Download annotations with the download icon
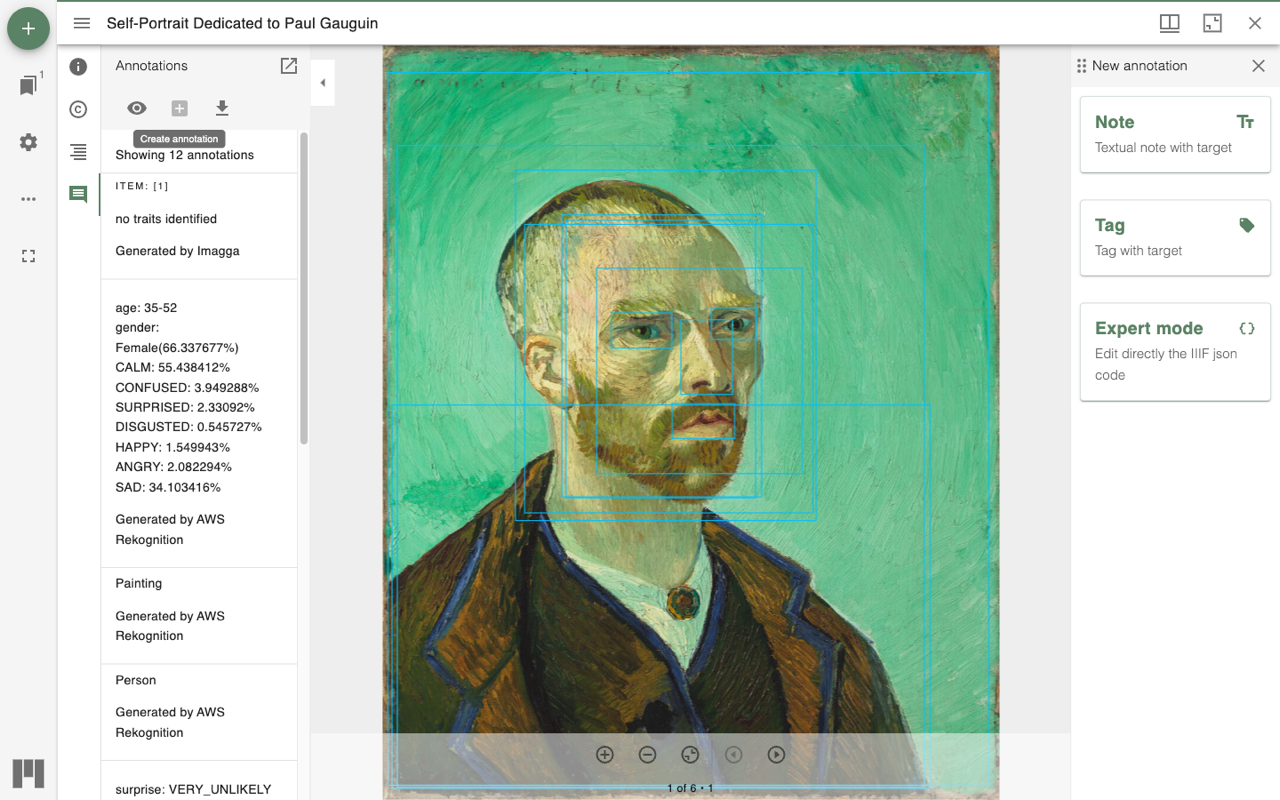The image size is (1280, 800). (x=222, y=108)
